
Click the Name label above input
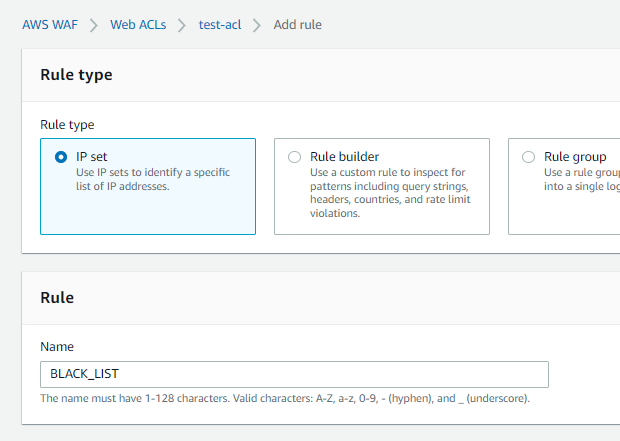click(x=56, y=346)
